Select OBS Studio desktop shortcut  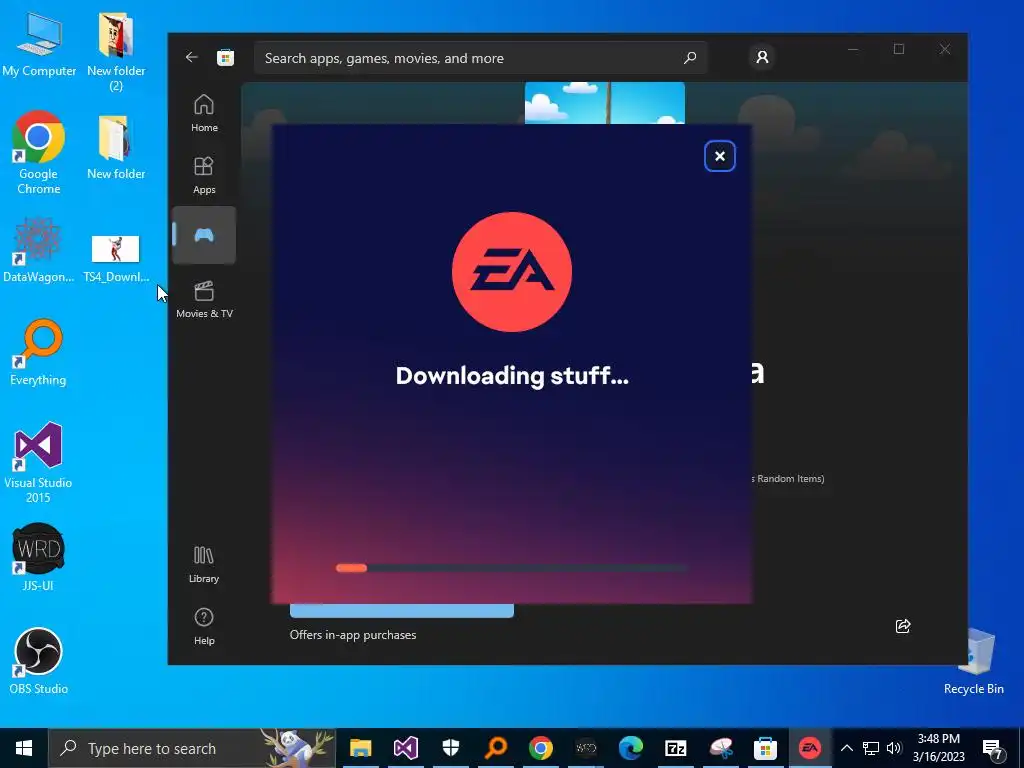[x=38, y=661]
